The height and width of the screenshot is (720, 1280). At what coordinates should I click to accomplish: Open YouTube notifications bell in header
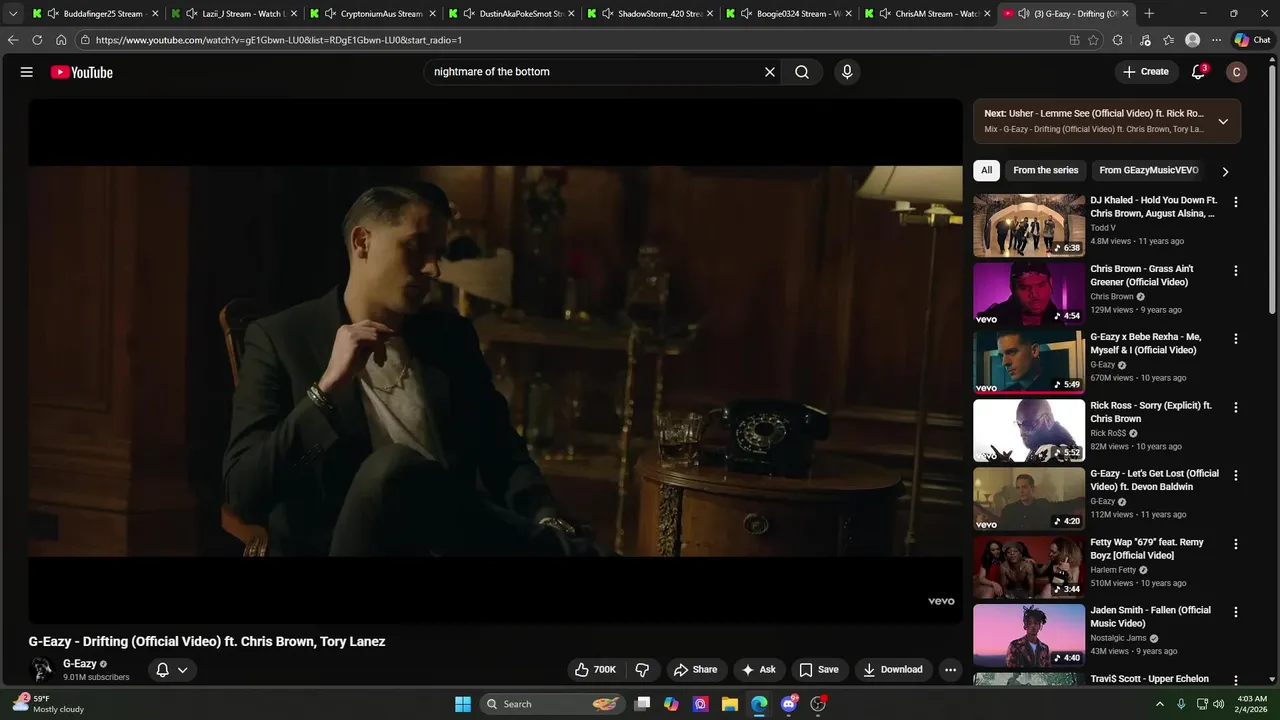1198,72
